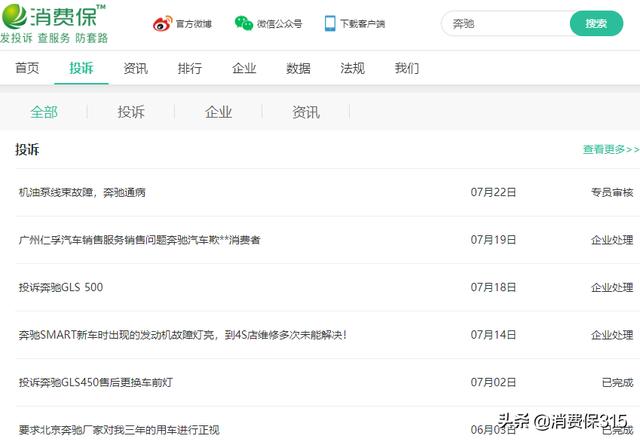Click the WeChat 微信公众号 icon
The image size is (640, 442).
244,23
